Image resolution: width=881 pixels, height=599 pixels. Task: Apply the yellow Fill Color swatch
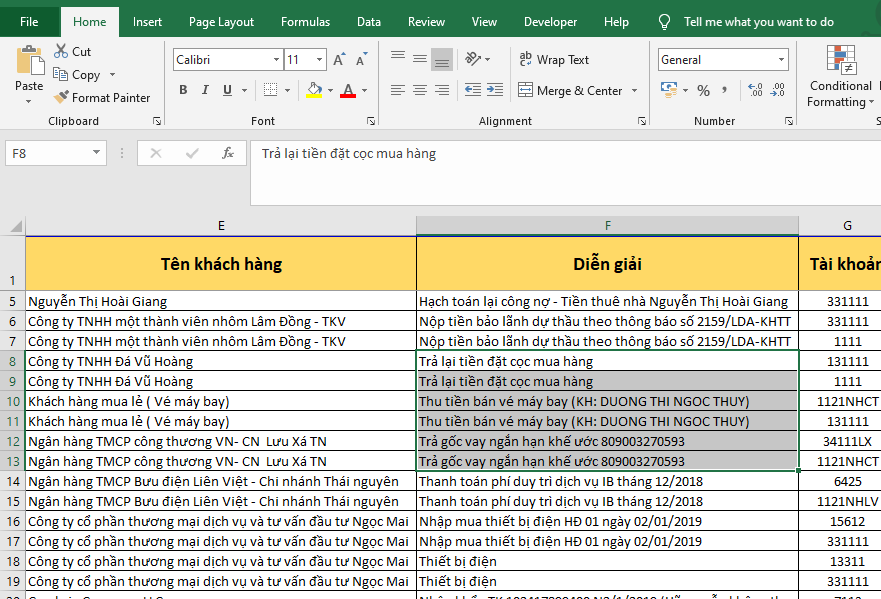[x=314, y=91]
